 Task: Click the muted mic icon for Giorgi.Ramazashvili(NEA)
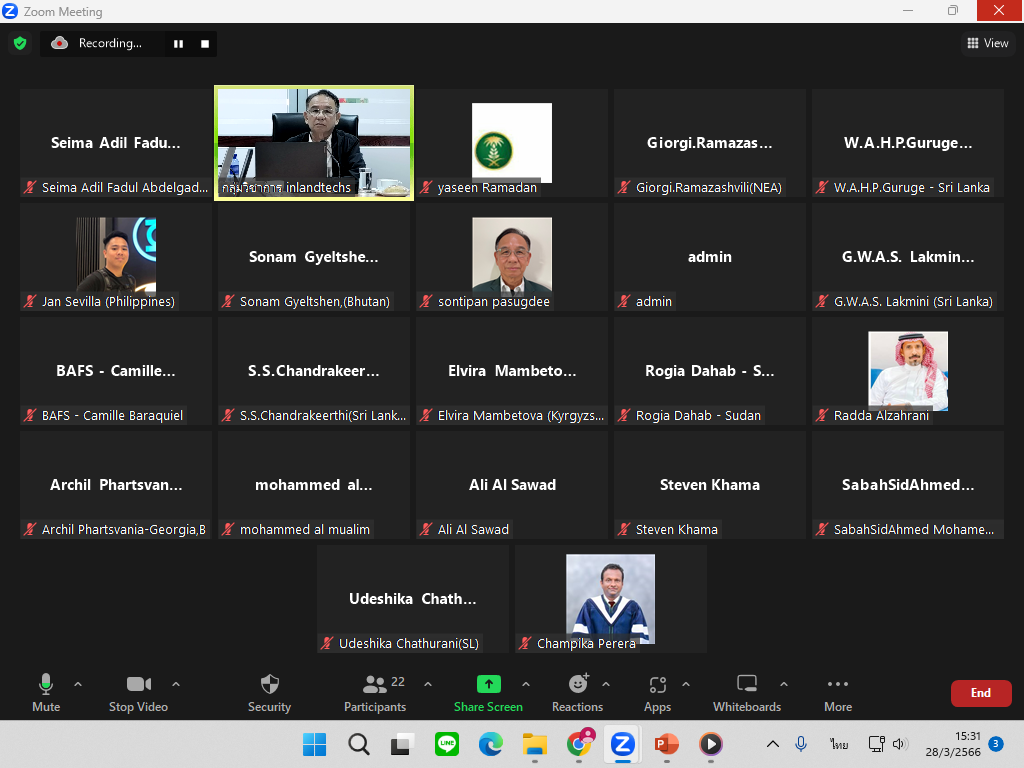624,187
